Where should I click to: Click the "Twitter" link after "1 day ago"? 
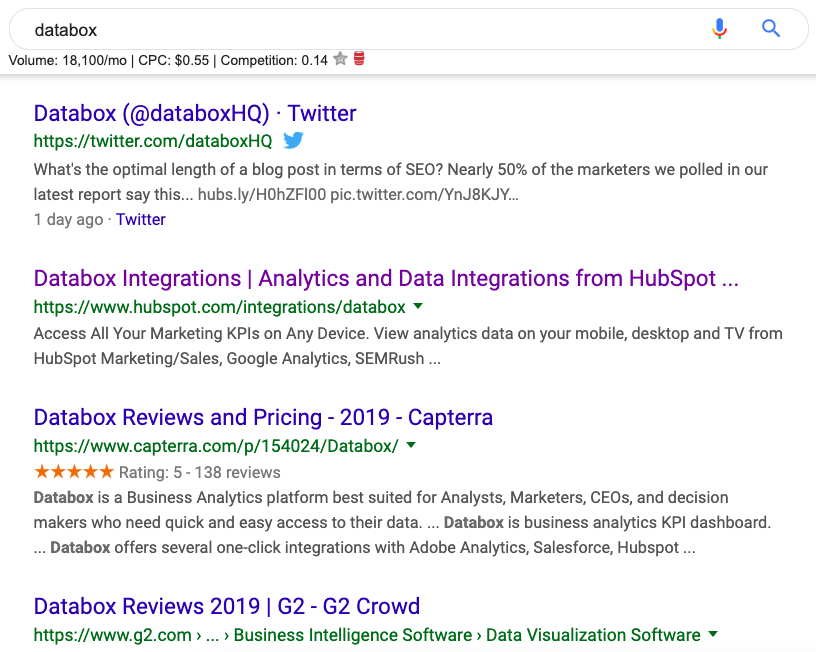[141, 220]
